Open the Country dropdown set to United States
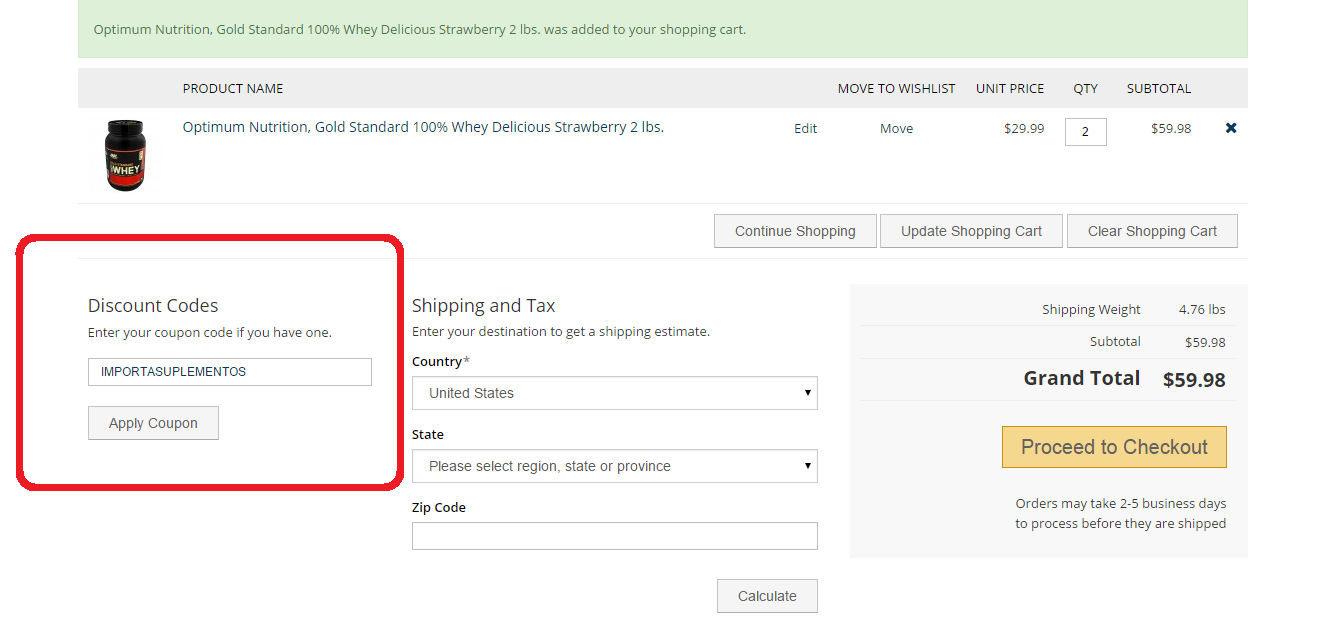The width and height of the screenshot is (1319, 620). (x=615, y=393)
